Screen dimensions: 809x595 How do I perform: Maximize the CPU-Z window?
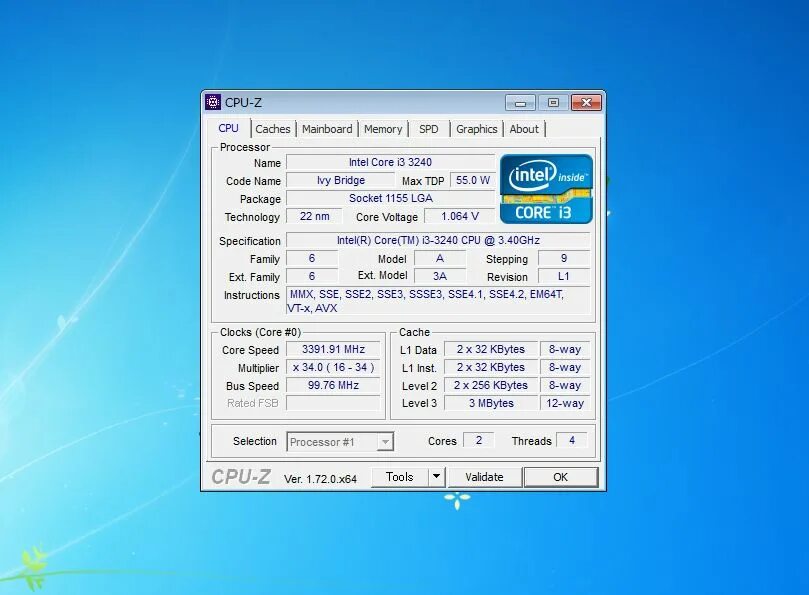tap(553, 103)
